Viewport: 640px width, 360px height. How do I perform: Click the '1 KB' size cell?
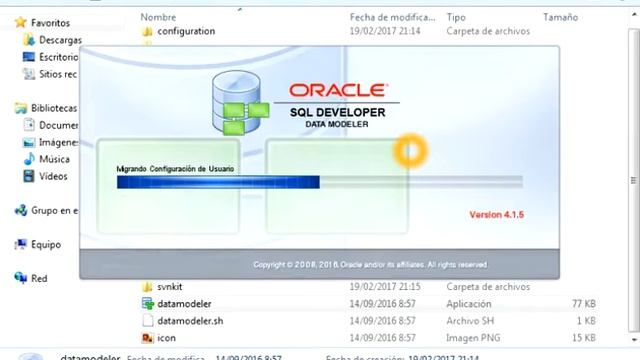coord(586,321)
